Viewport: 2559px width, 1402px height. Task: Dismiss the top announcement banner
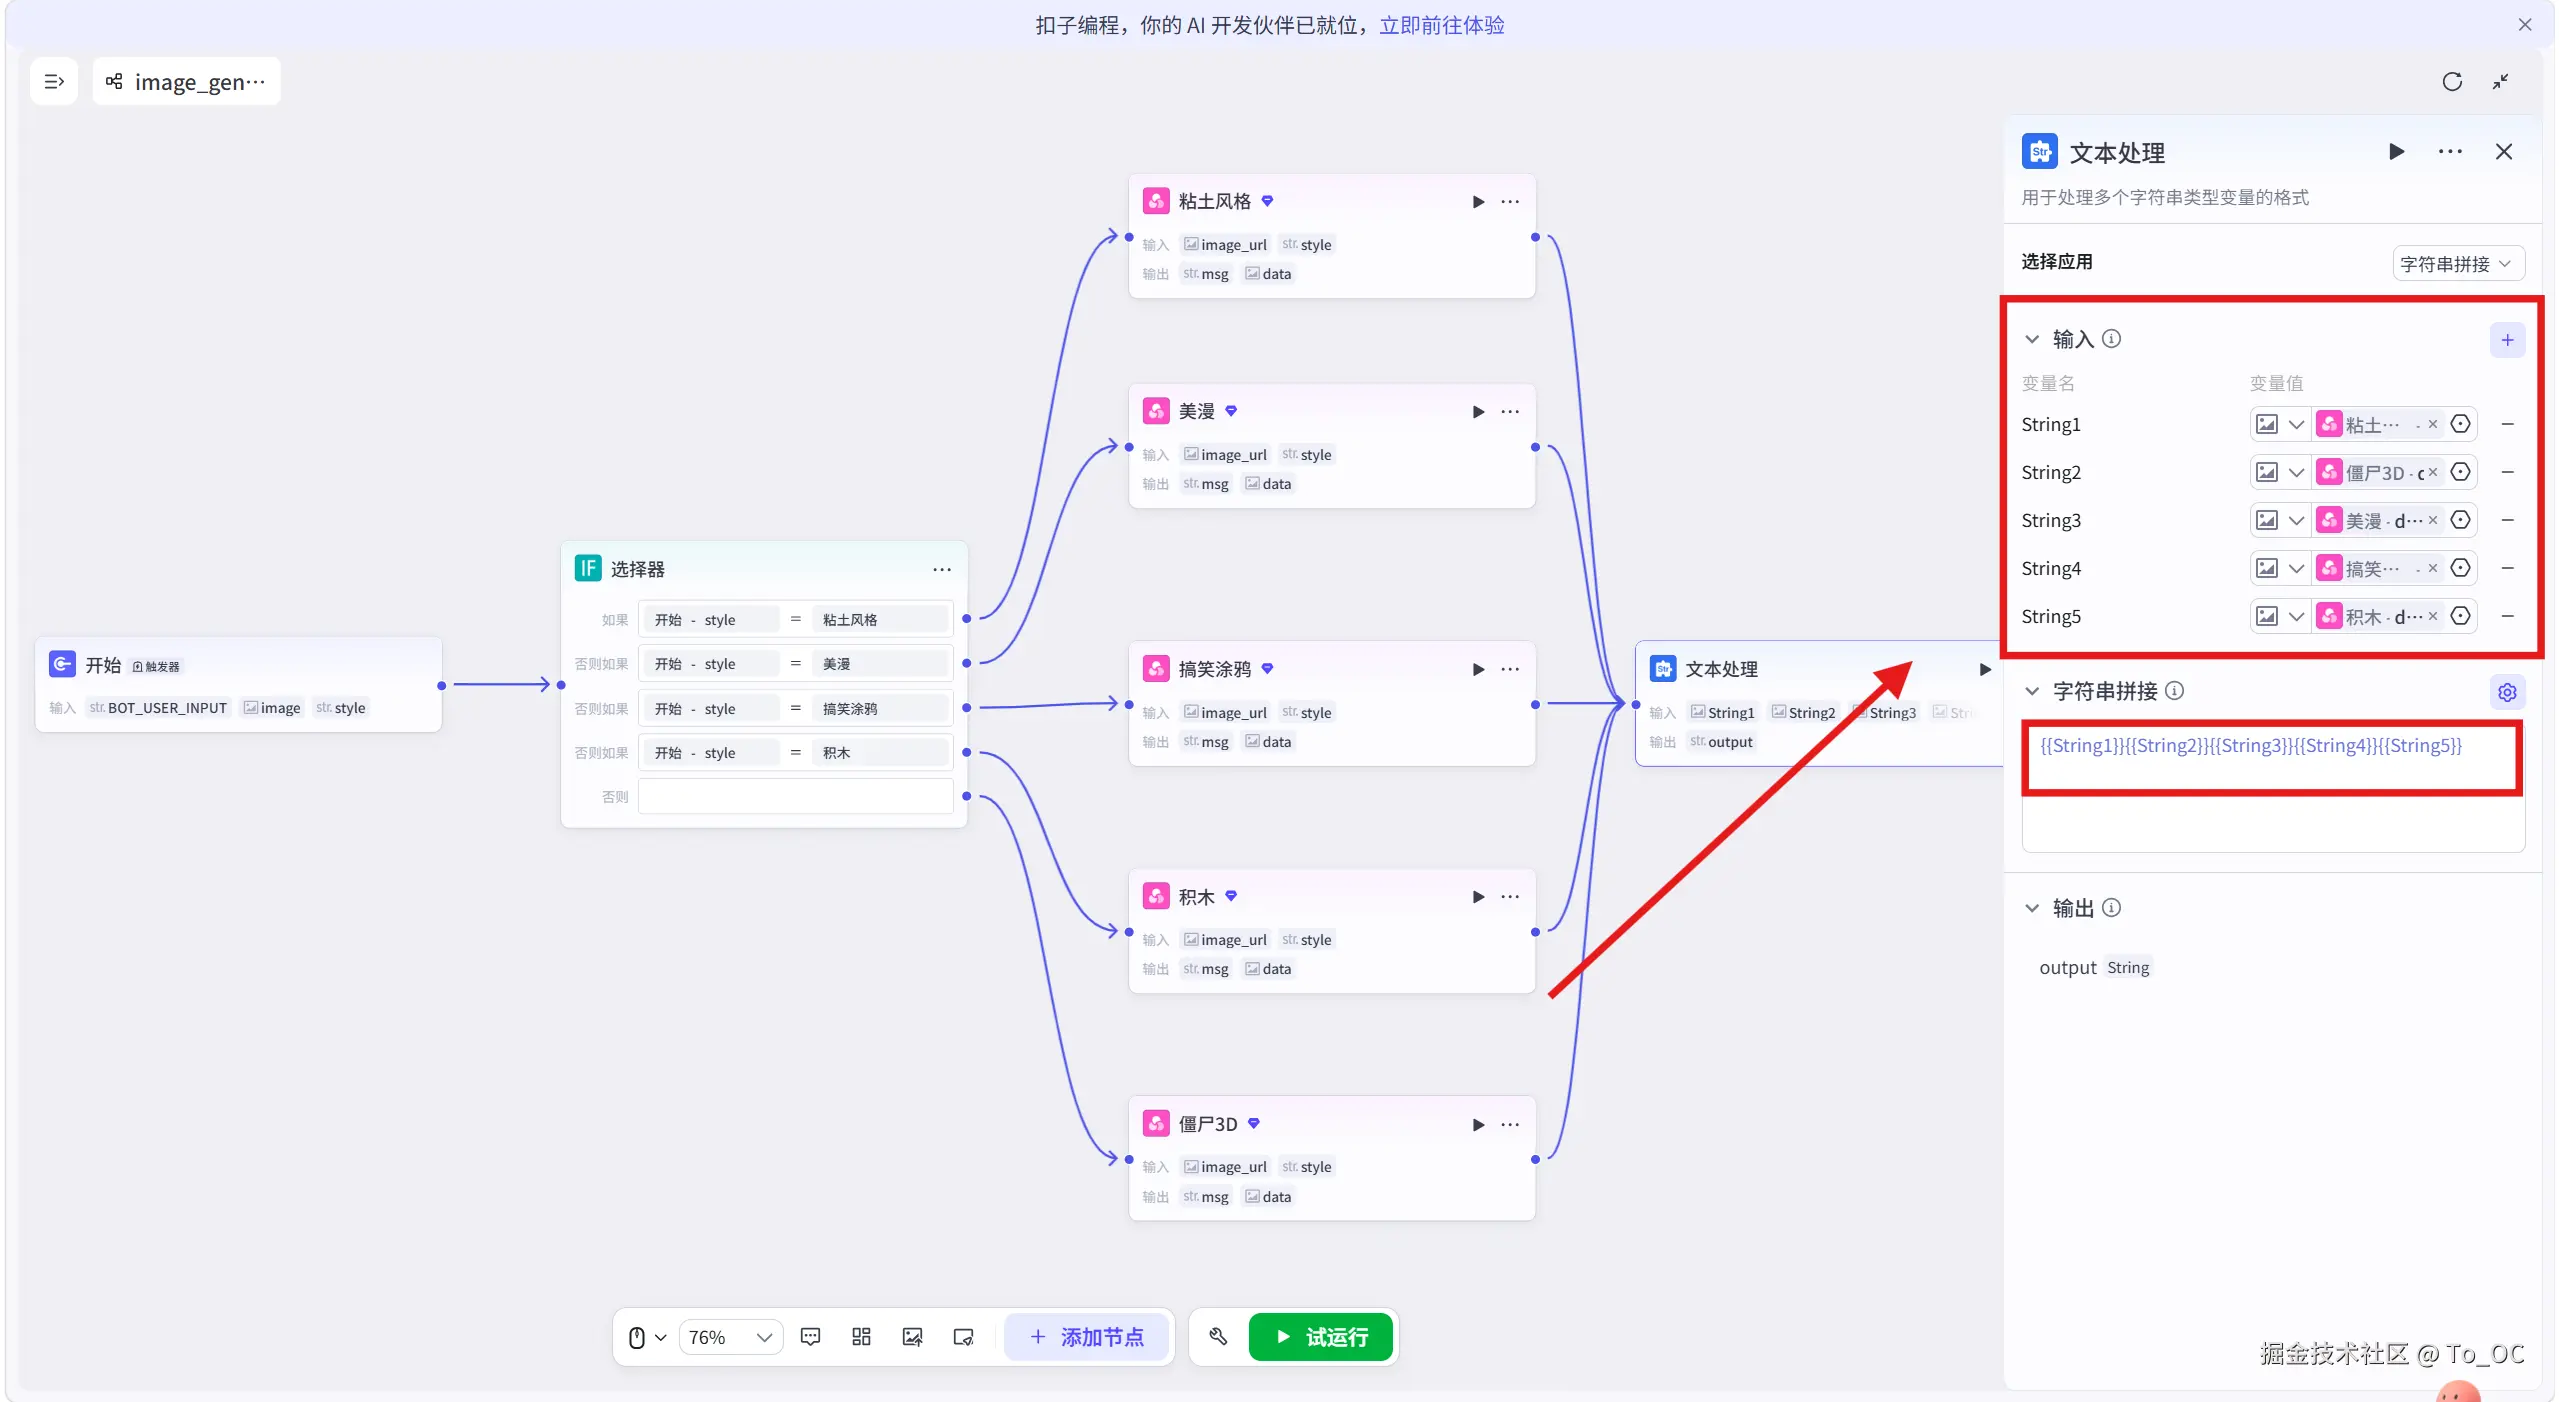pos(2525,24)
